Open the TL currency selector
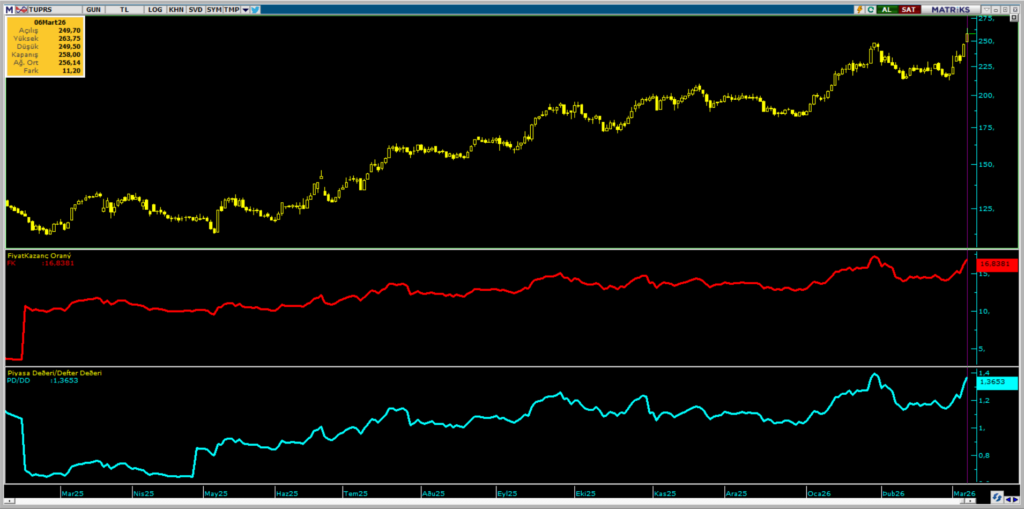 (124, 8)
